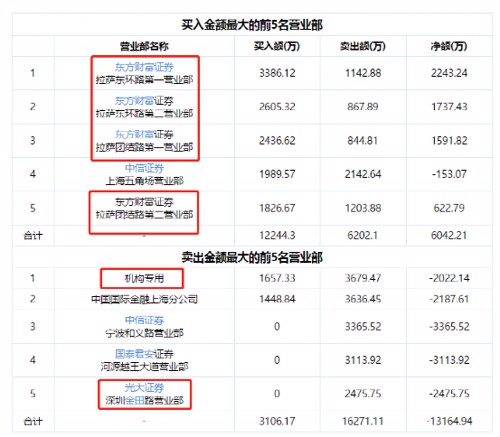Image resolution: width=500 pixels, height=437 pixels.
Task: Open the 东方财富证券 link in row 1
Action: click(x=144, y=67)
